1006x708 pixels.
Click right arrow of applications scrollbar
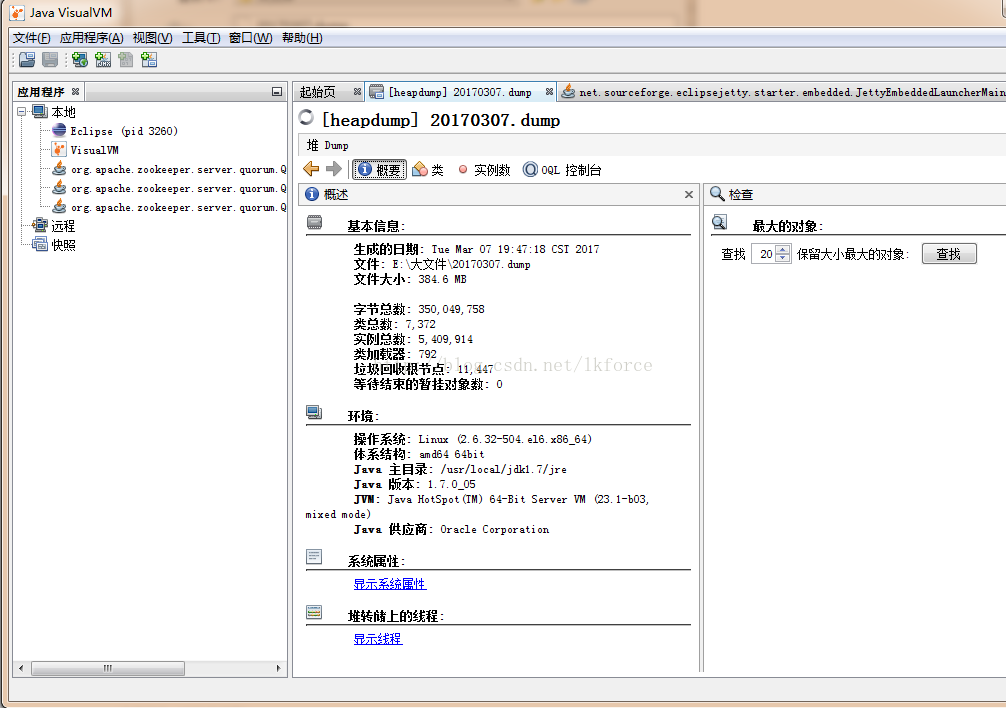pos(278,668)
